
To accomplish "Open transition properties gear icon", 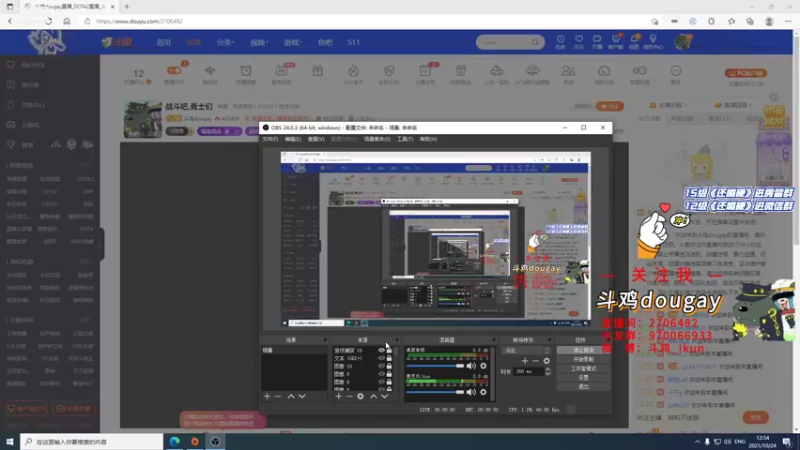I will [546, 361].
